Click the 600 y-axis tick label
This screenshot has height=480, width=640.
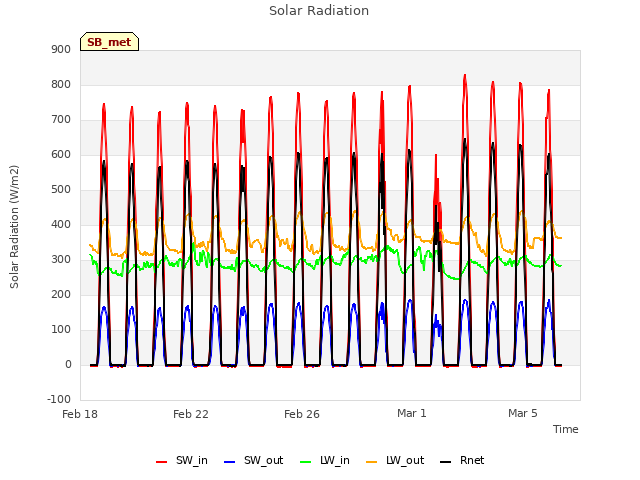point(61,155)
